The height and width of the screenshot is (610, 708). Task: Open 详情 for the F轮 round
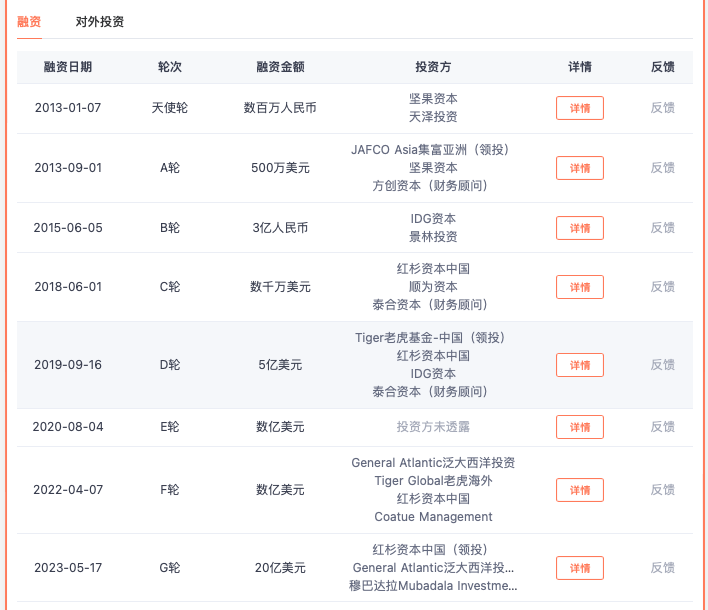[579, 490]
